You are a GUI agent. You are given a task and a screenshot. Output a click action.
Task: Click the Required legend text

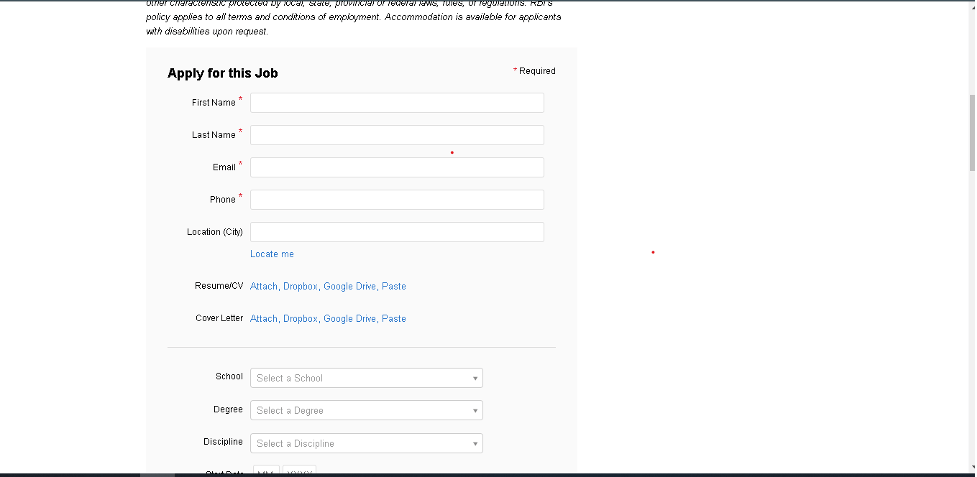coord(537,71)
